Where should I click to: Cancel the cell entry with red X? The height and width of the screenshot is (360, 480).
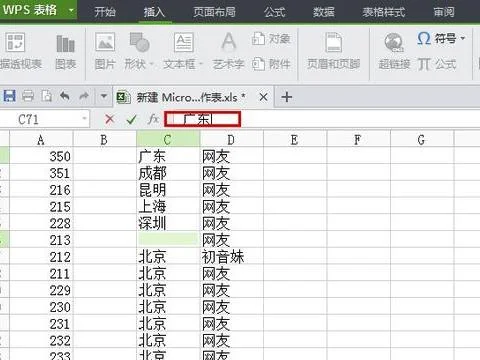pos(110,119)
